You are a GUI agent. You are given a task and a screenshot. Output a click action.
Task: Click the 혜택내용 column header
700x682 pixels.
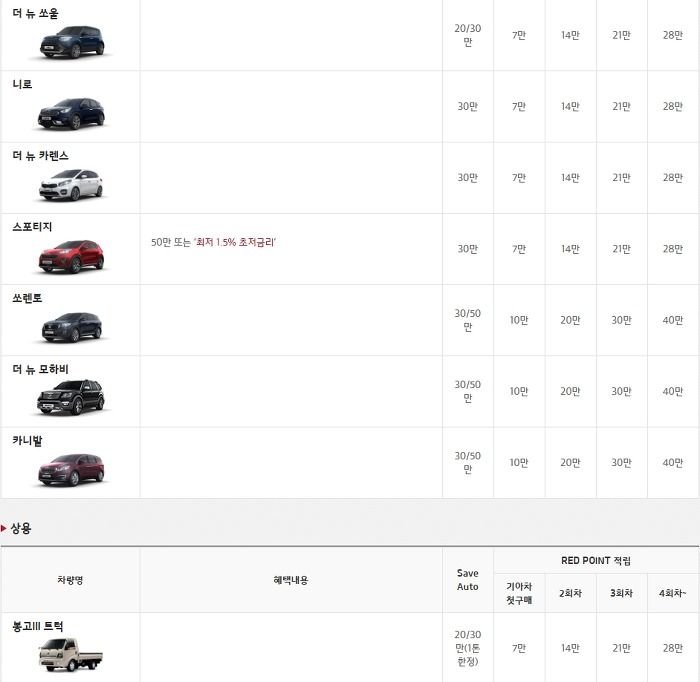tap(291, 580)
